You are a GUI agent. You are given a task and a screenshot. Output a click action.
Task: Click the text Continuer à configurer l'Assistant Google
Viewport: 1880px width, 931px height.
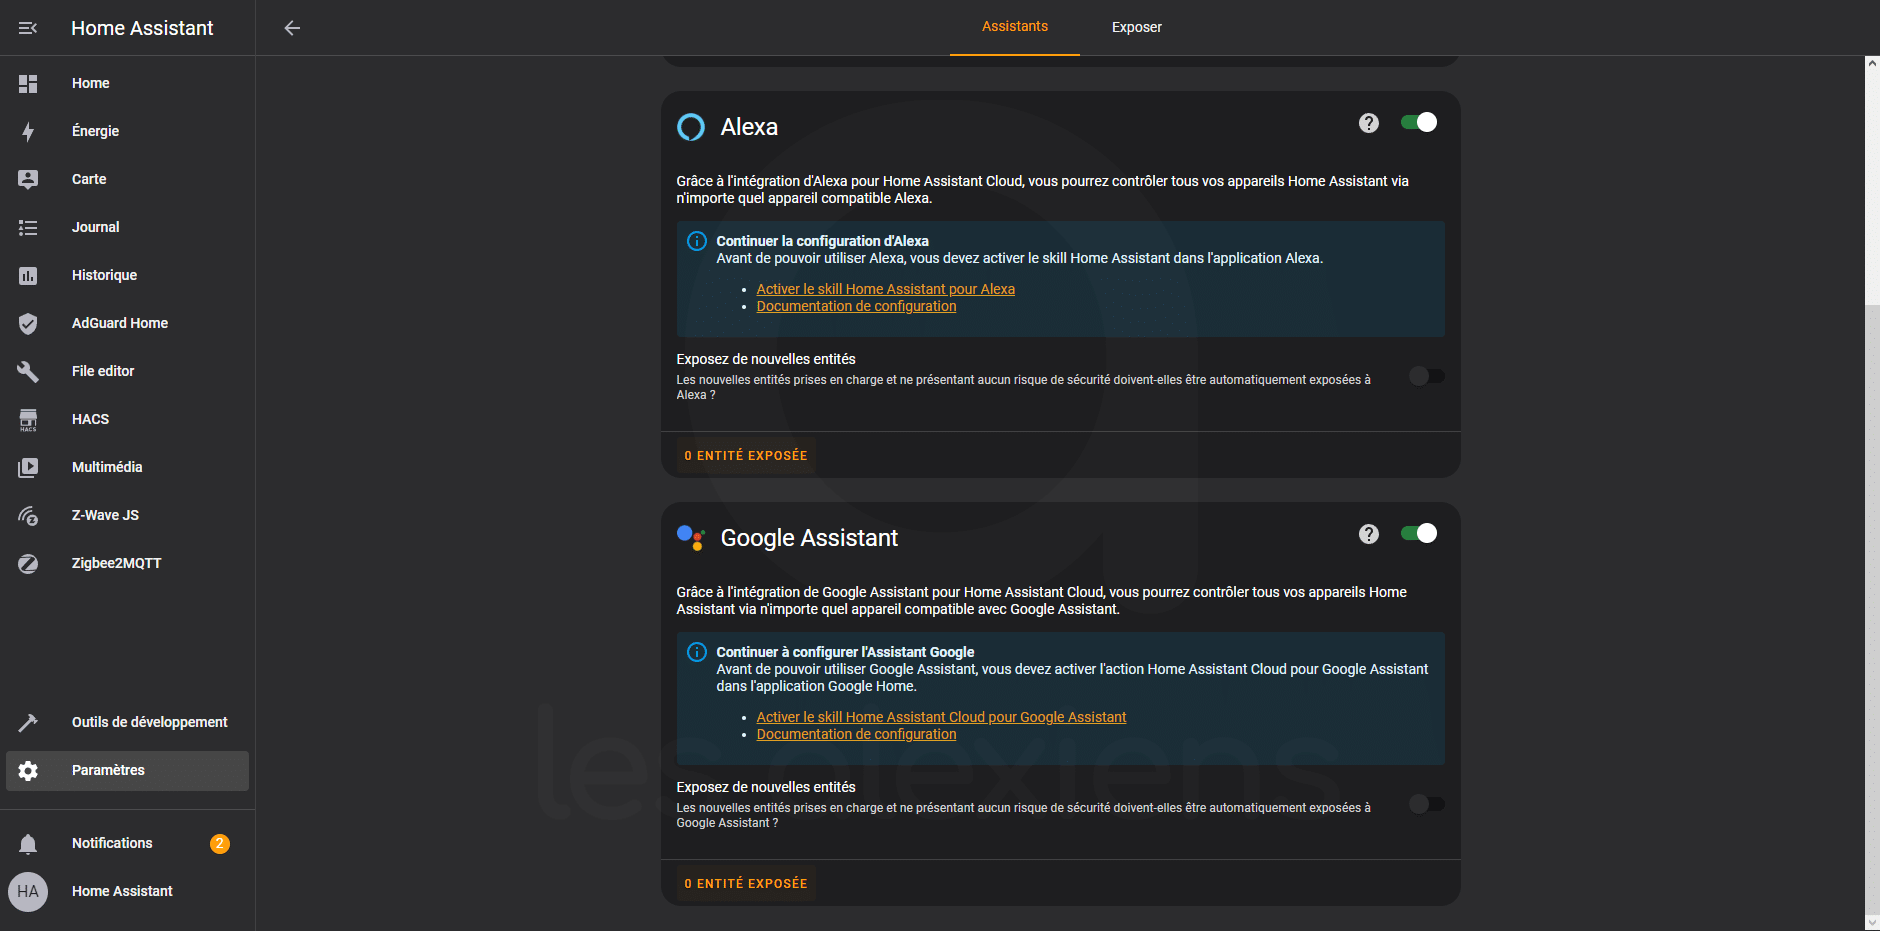845,652
